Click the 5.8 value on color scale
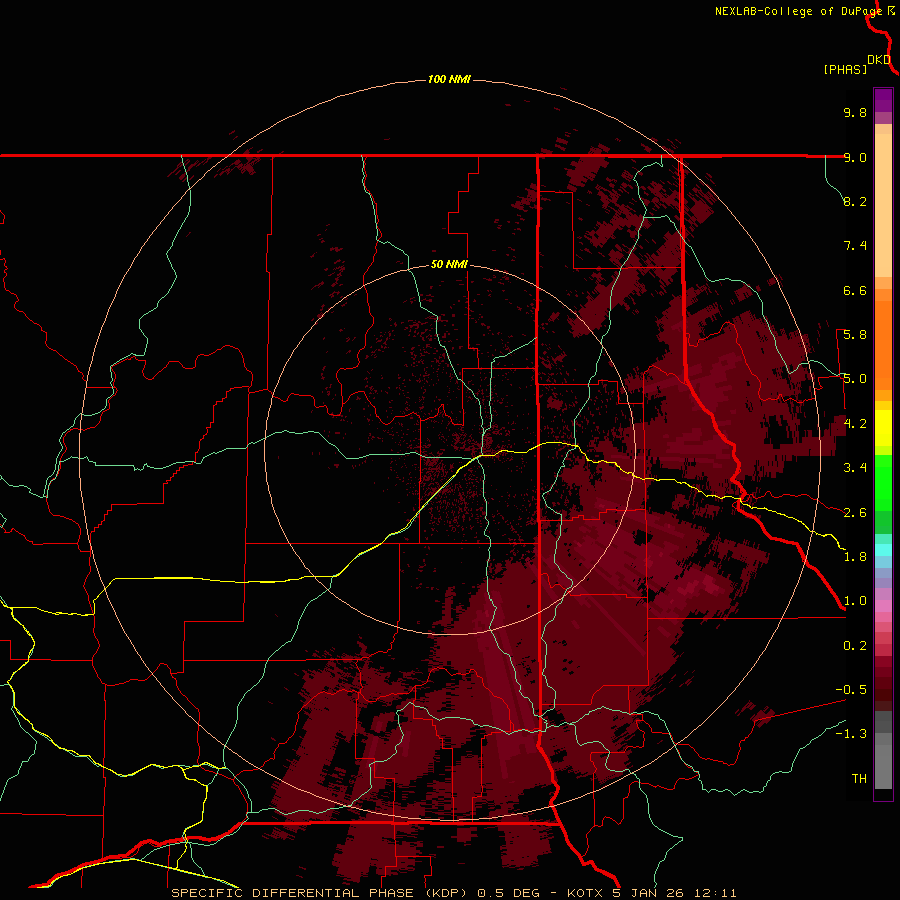Viewport: 900px width, 900px height. [x=855, y=335]
